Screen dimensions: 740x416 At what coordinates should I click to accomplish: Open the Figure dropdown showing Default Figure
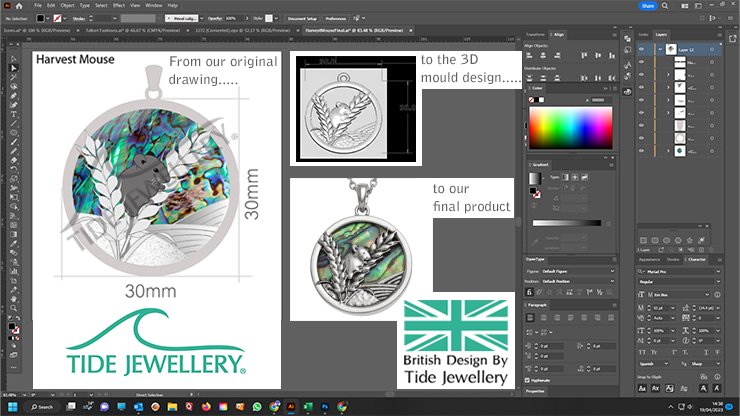click(578, 271)
